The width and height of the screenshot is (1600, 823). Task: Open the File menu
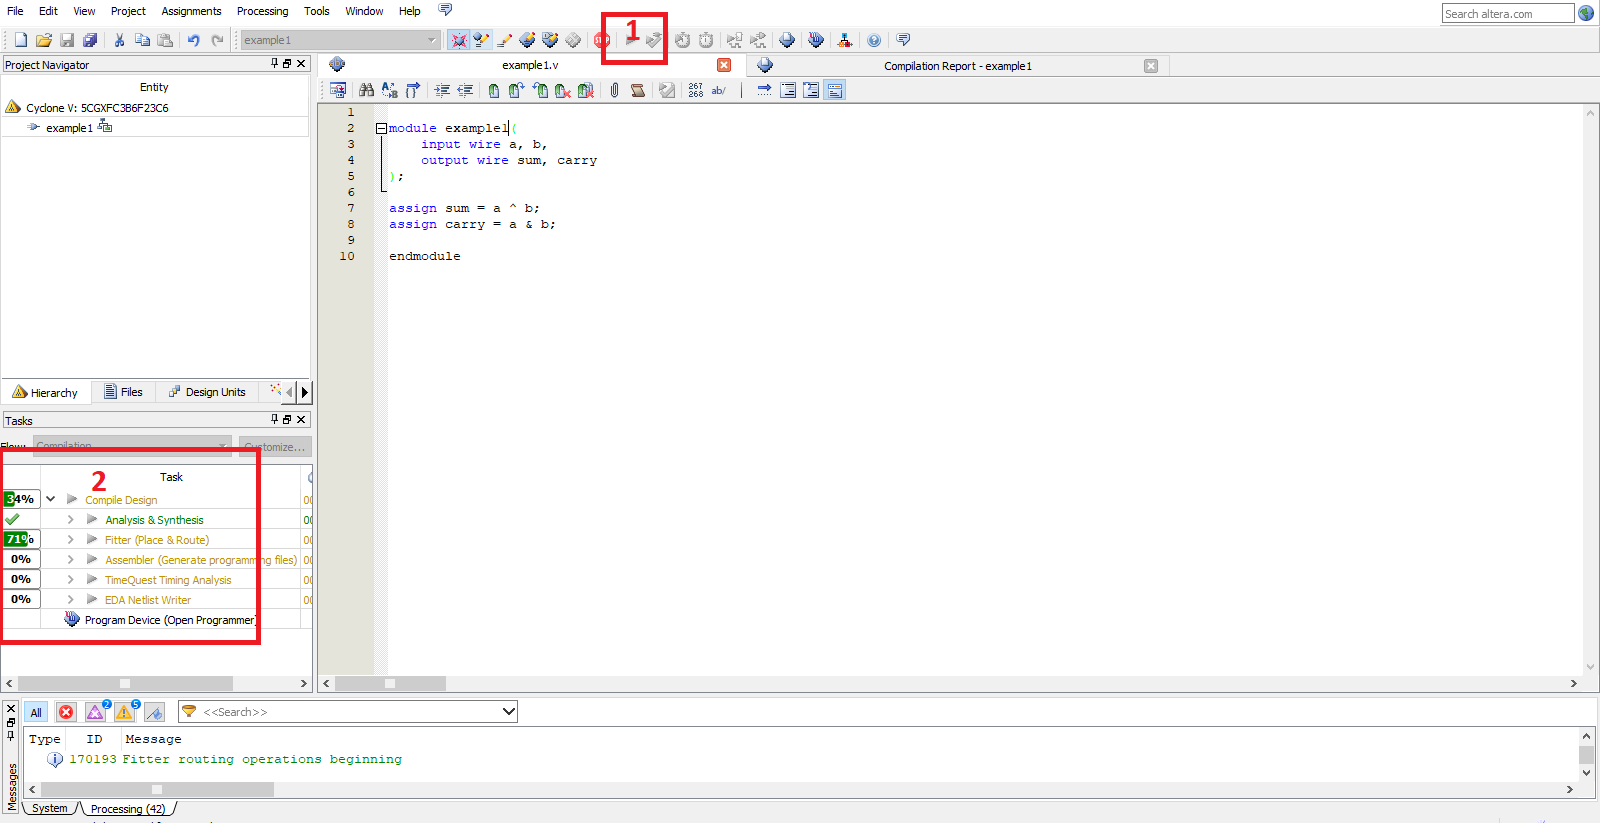15,11
